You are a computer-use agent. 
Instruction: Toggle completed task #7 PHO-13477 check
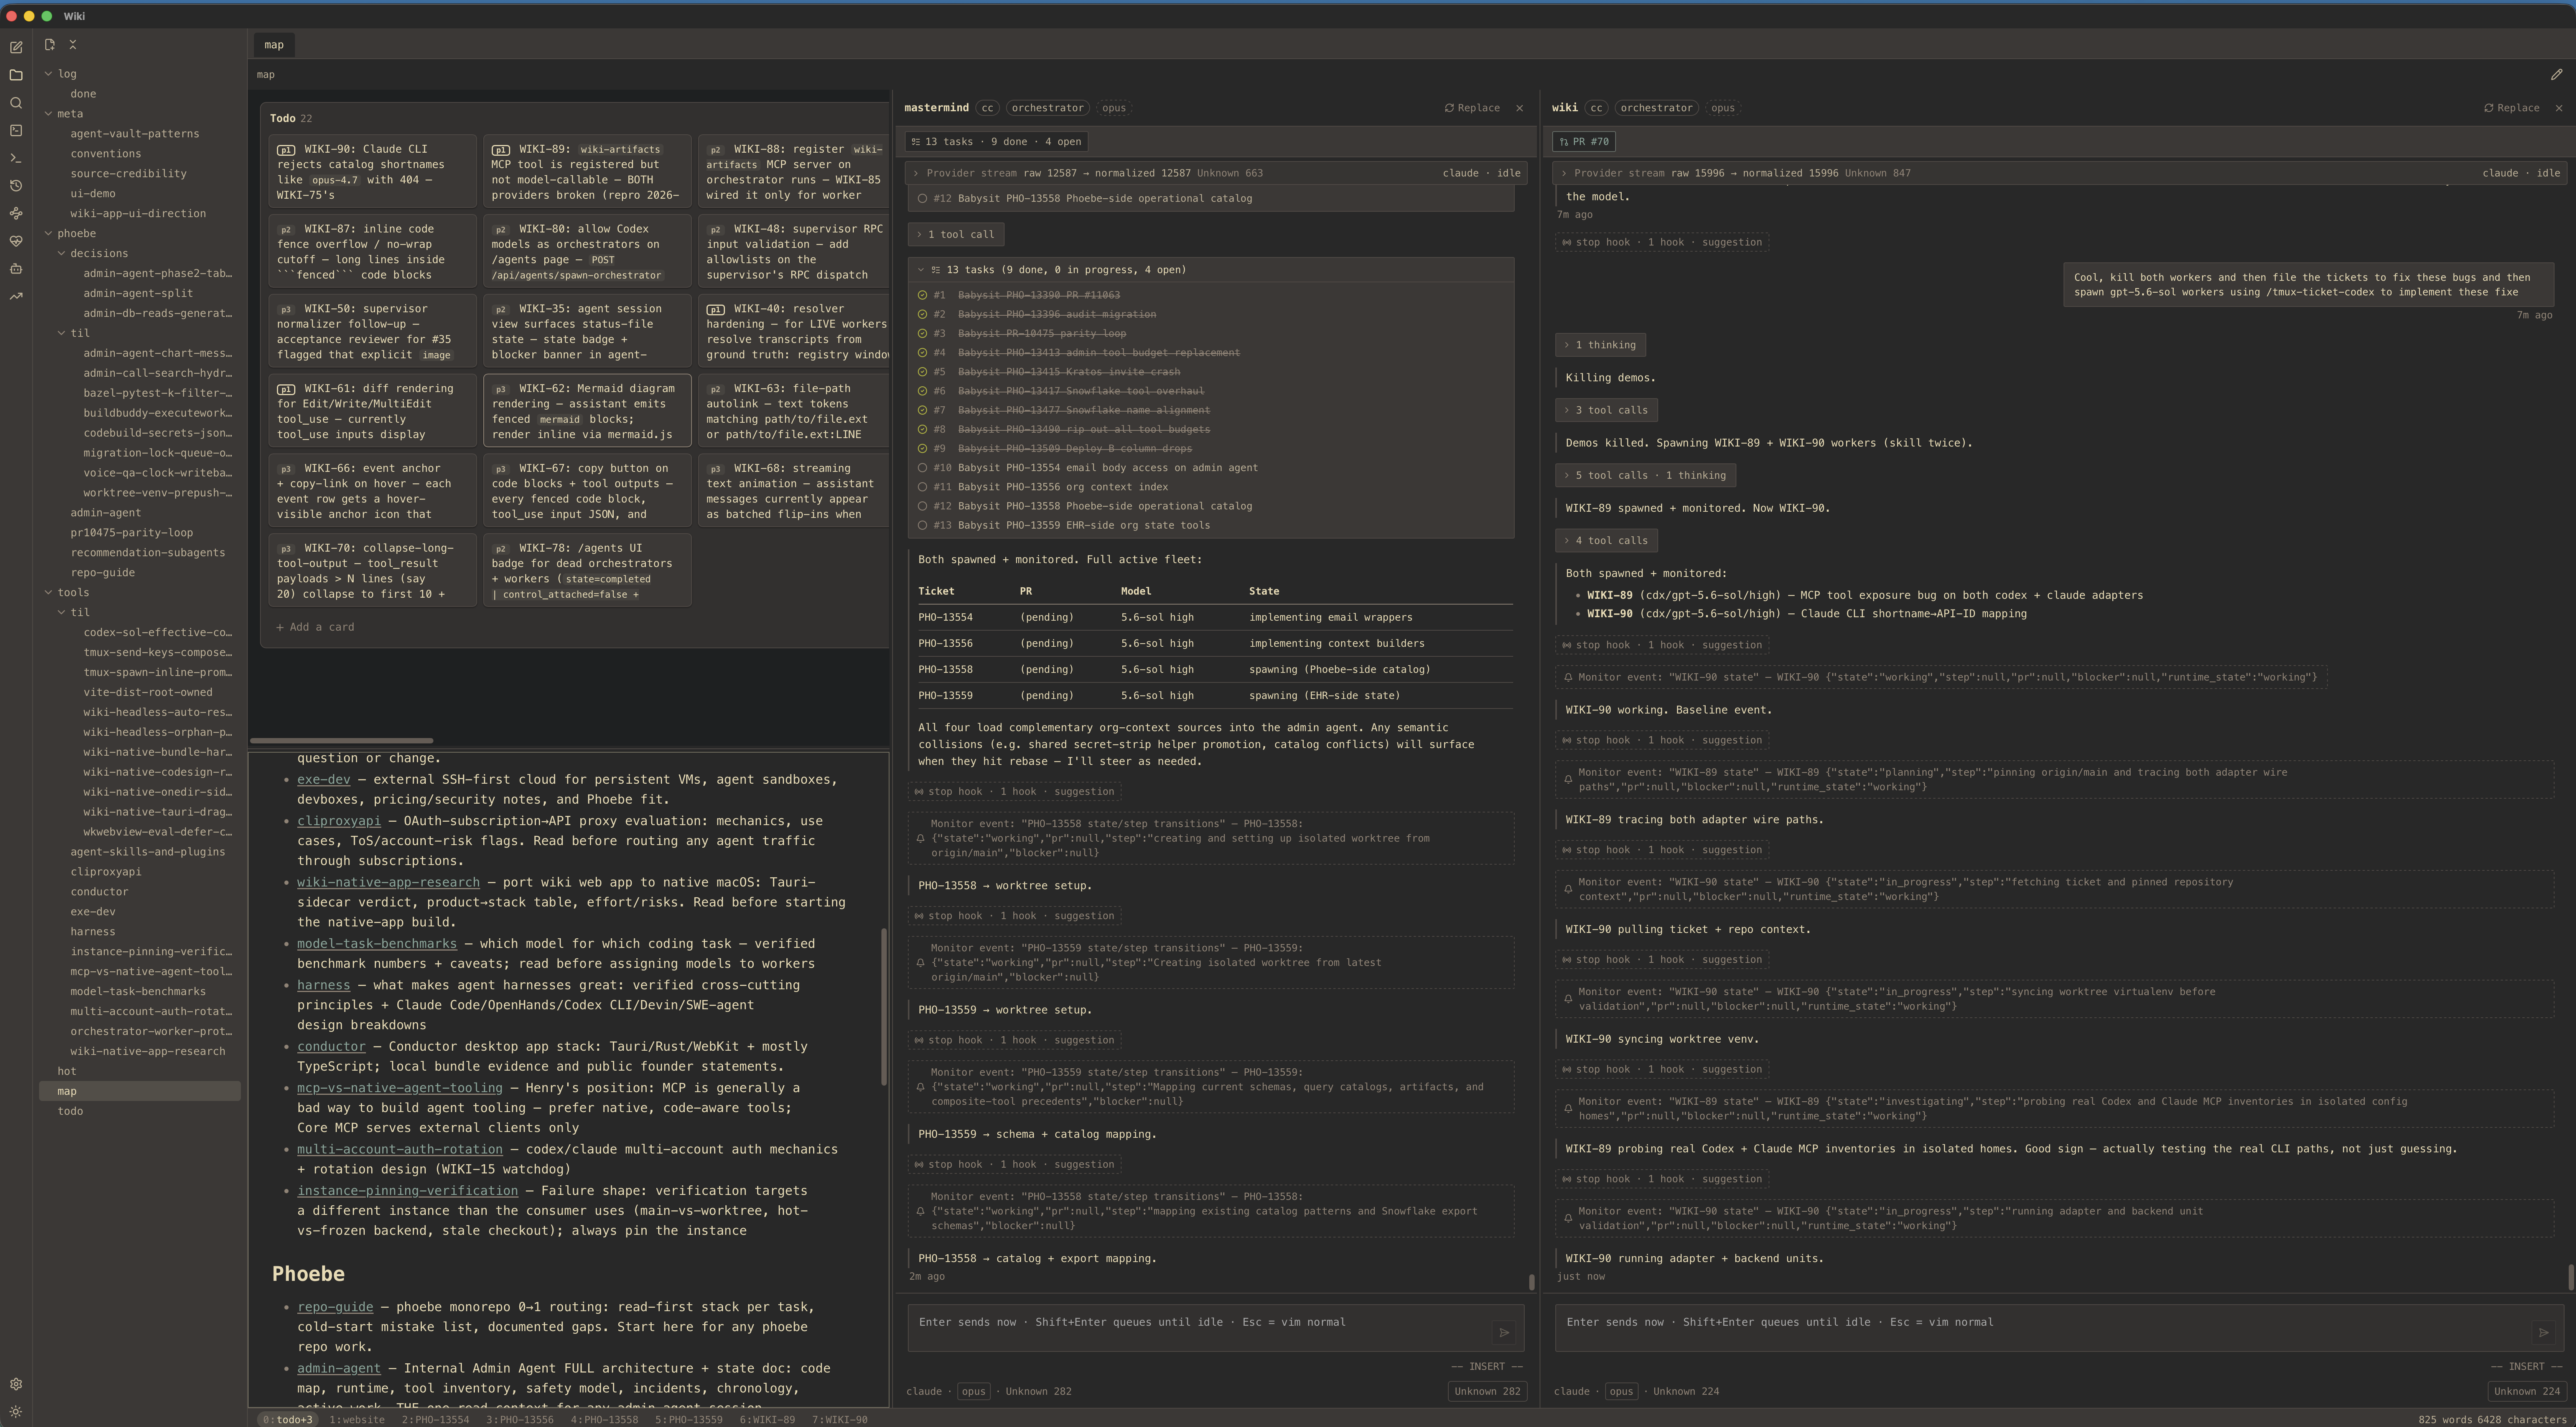click(x=922, y=410)
